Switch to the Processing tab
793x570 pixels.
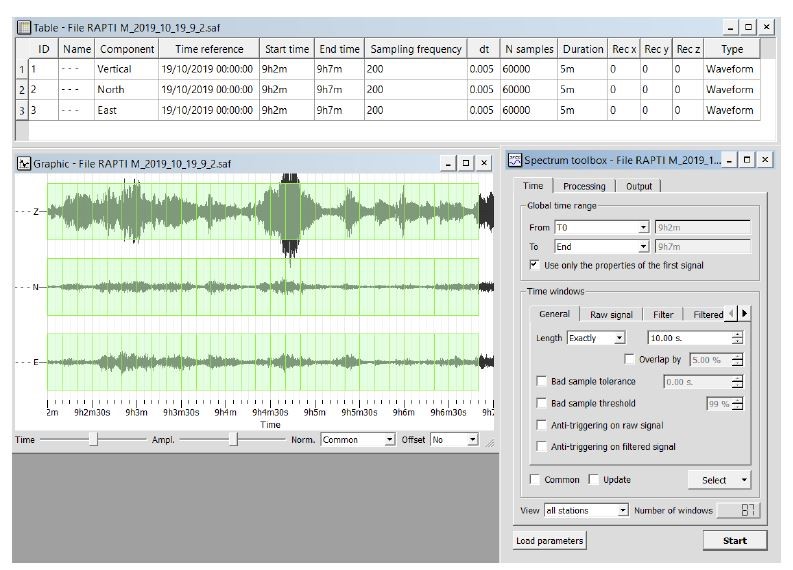pos(583,186)
